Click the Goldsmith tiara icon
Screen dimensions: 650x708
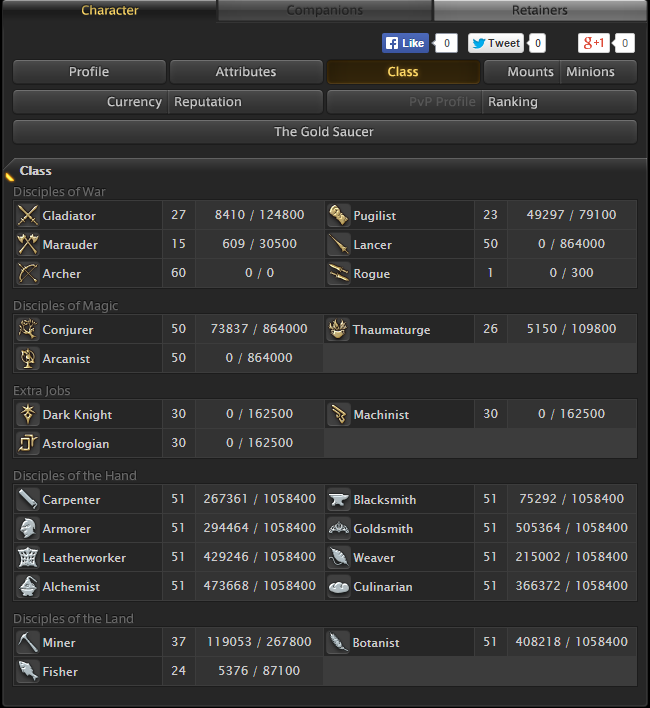coord(339,528)
